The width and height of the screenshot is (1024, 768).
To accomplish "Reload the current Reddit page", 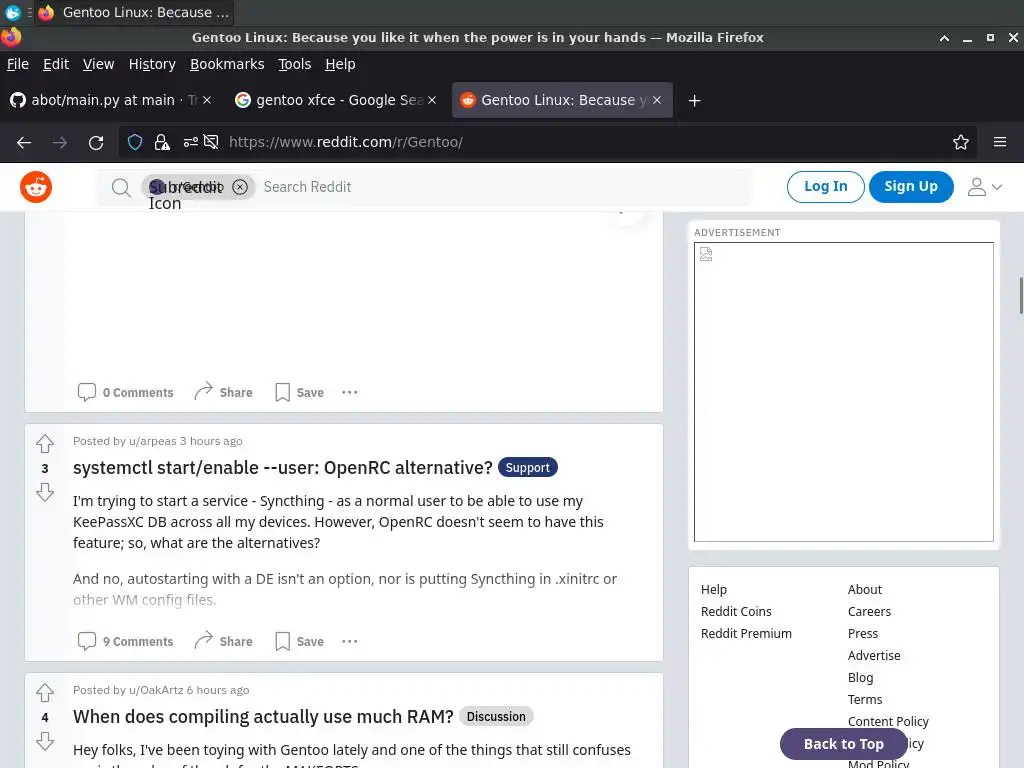I will pyautogui.click(x=96, y=142).
